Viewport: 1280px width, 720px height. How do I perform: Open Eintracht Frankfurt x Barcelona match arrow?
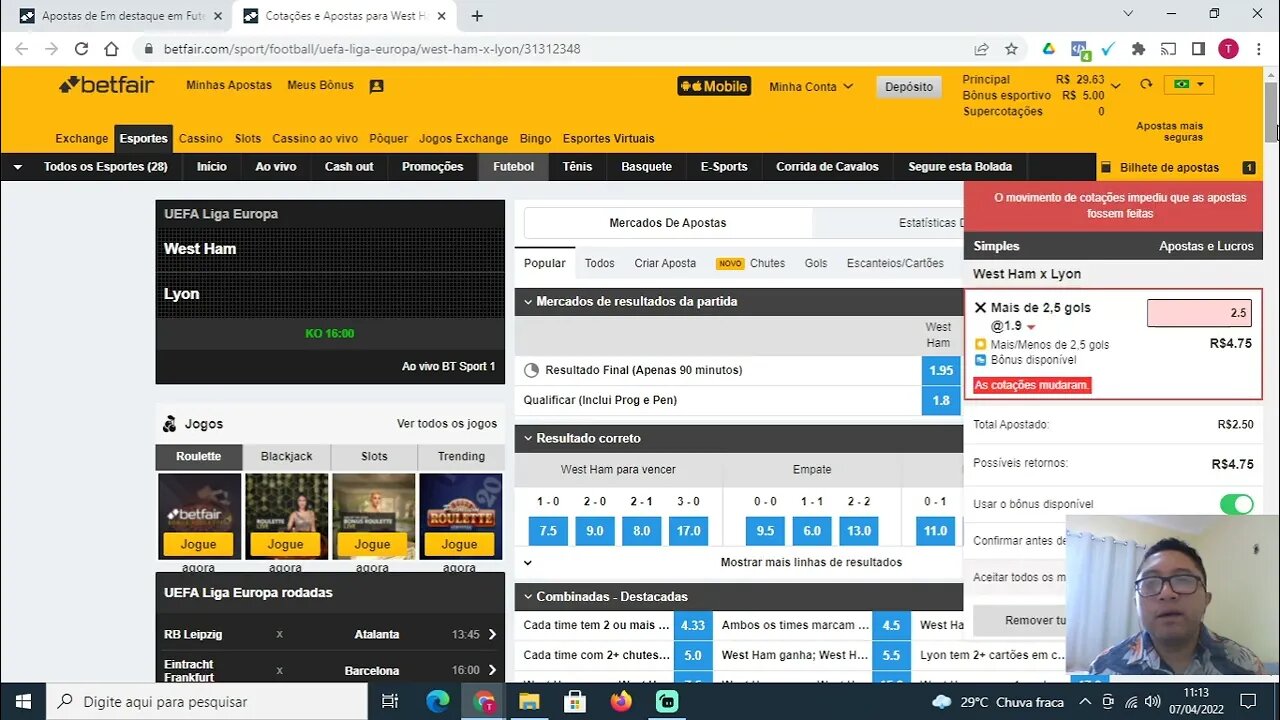492,670
